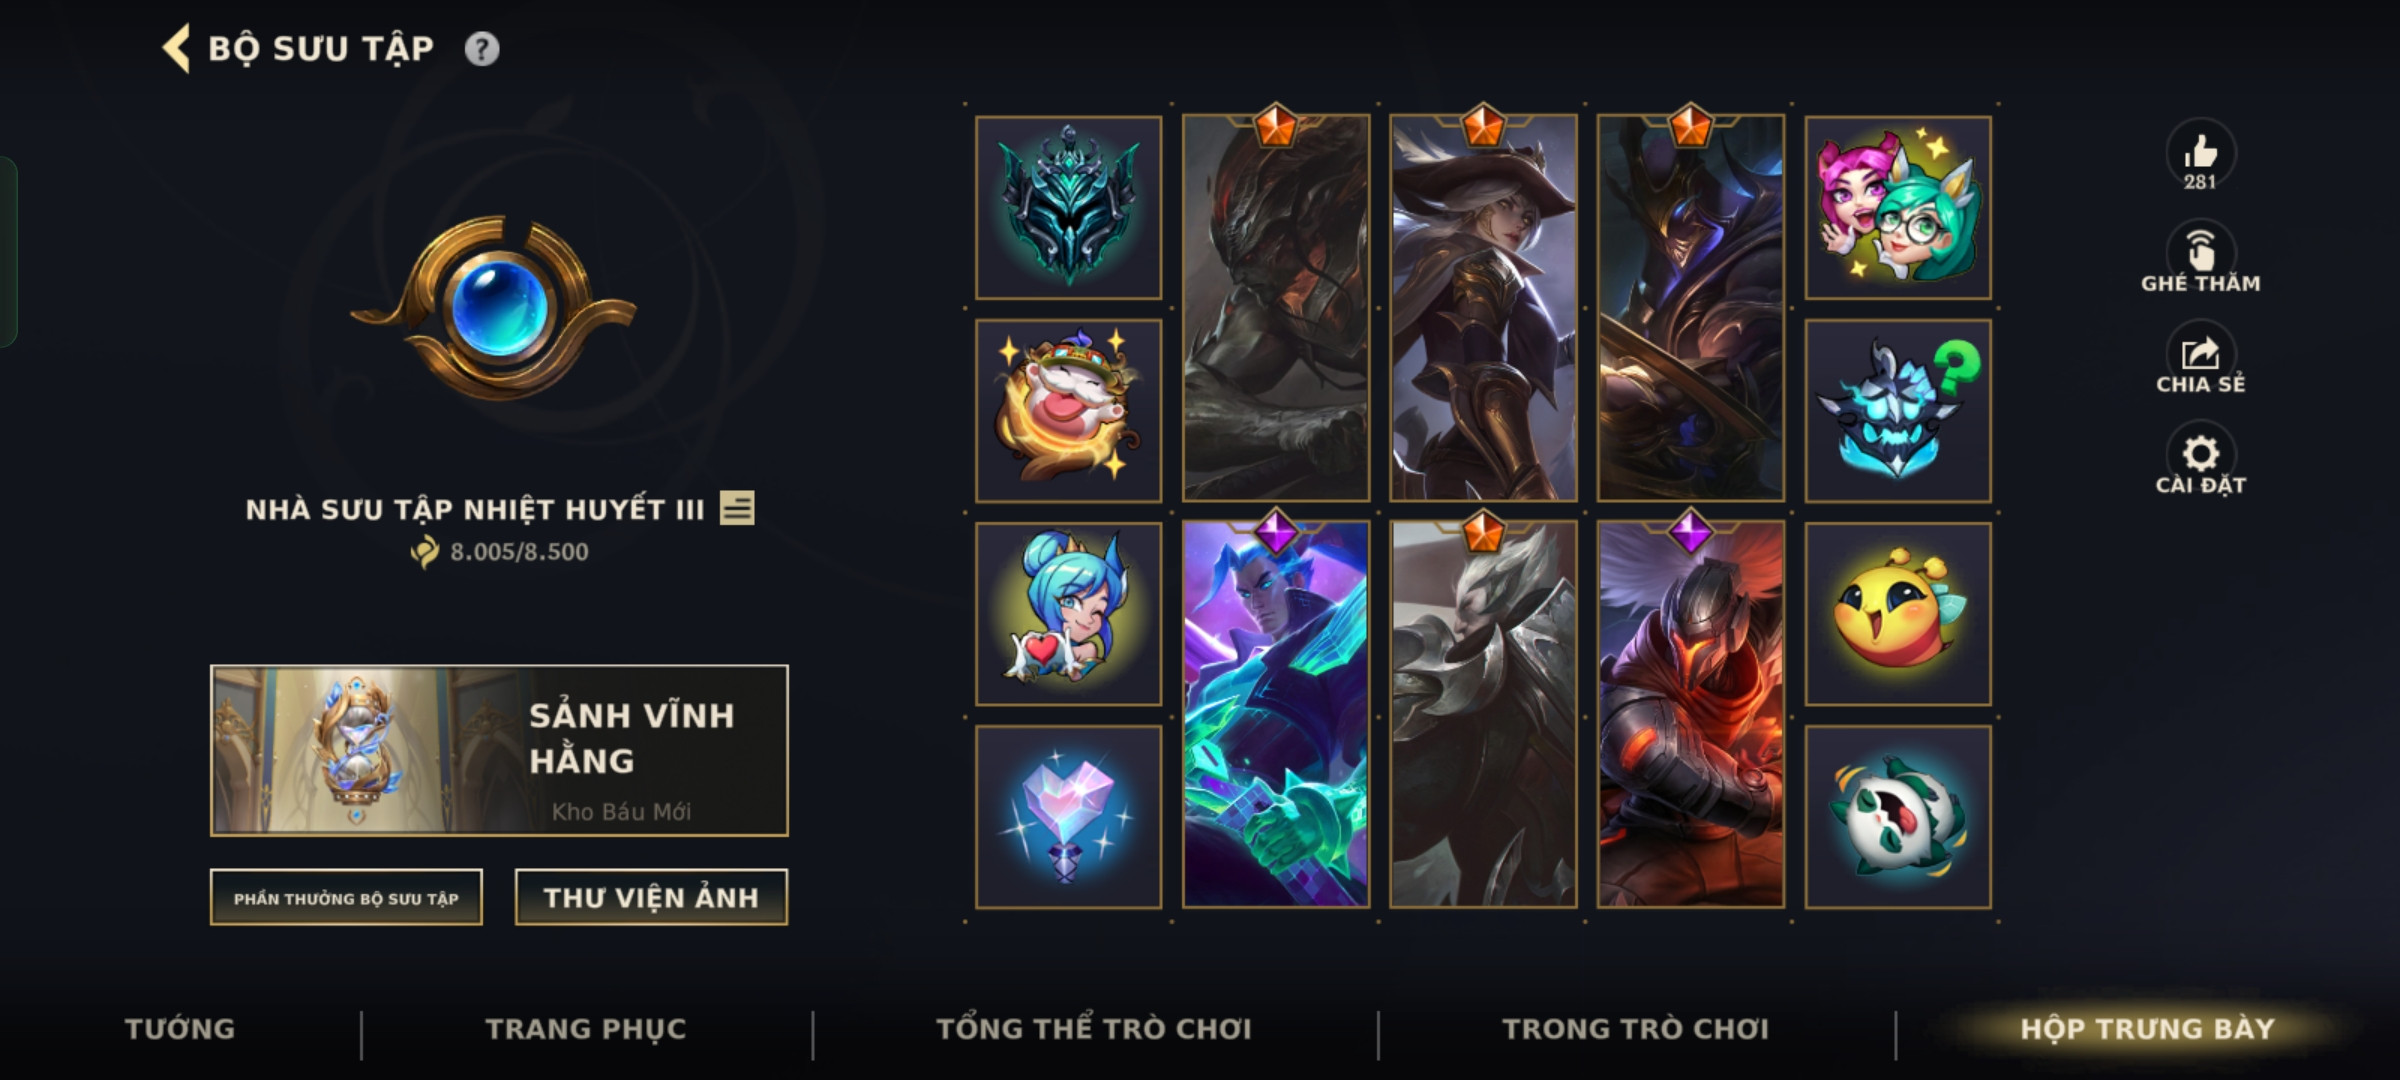
Task: Switch to the Trang Phục tab
Action: [x=586, y=1029]
